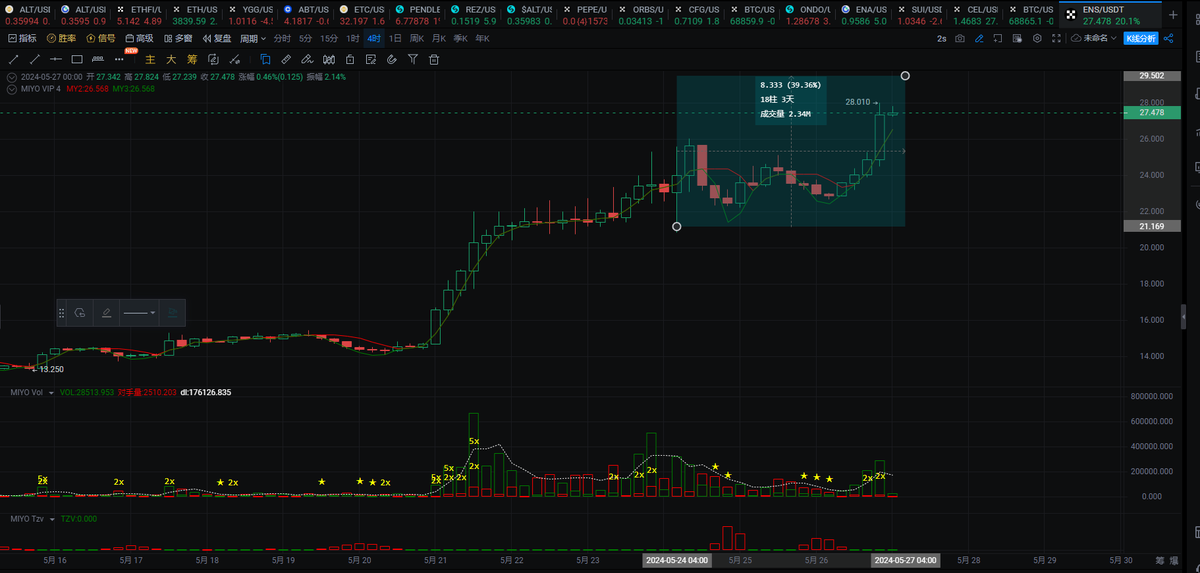This screenshot has height=573, width=1200.
Task: Click the line-with-cross drawing settings icon
Action: (x=235, y=59)
